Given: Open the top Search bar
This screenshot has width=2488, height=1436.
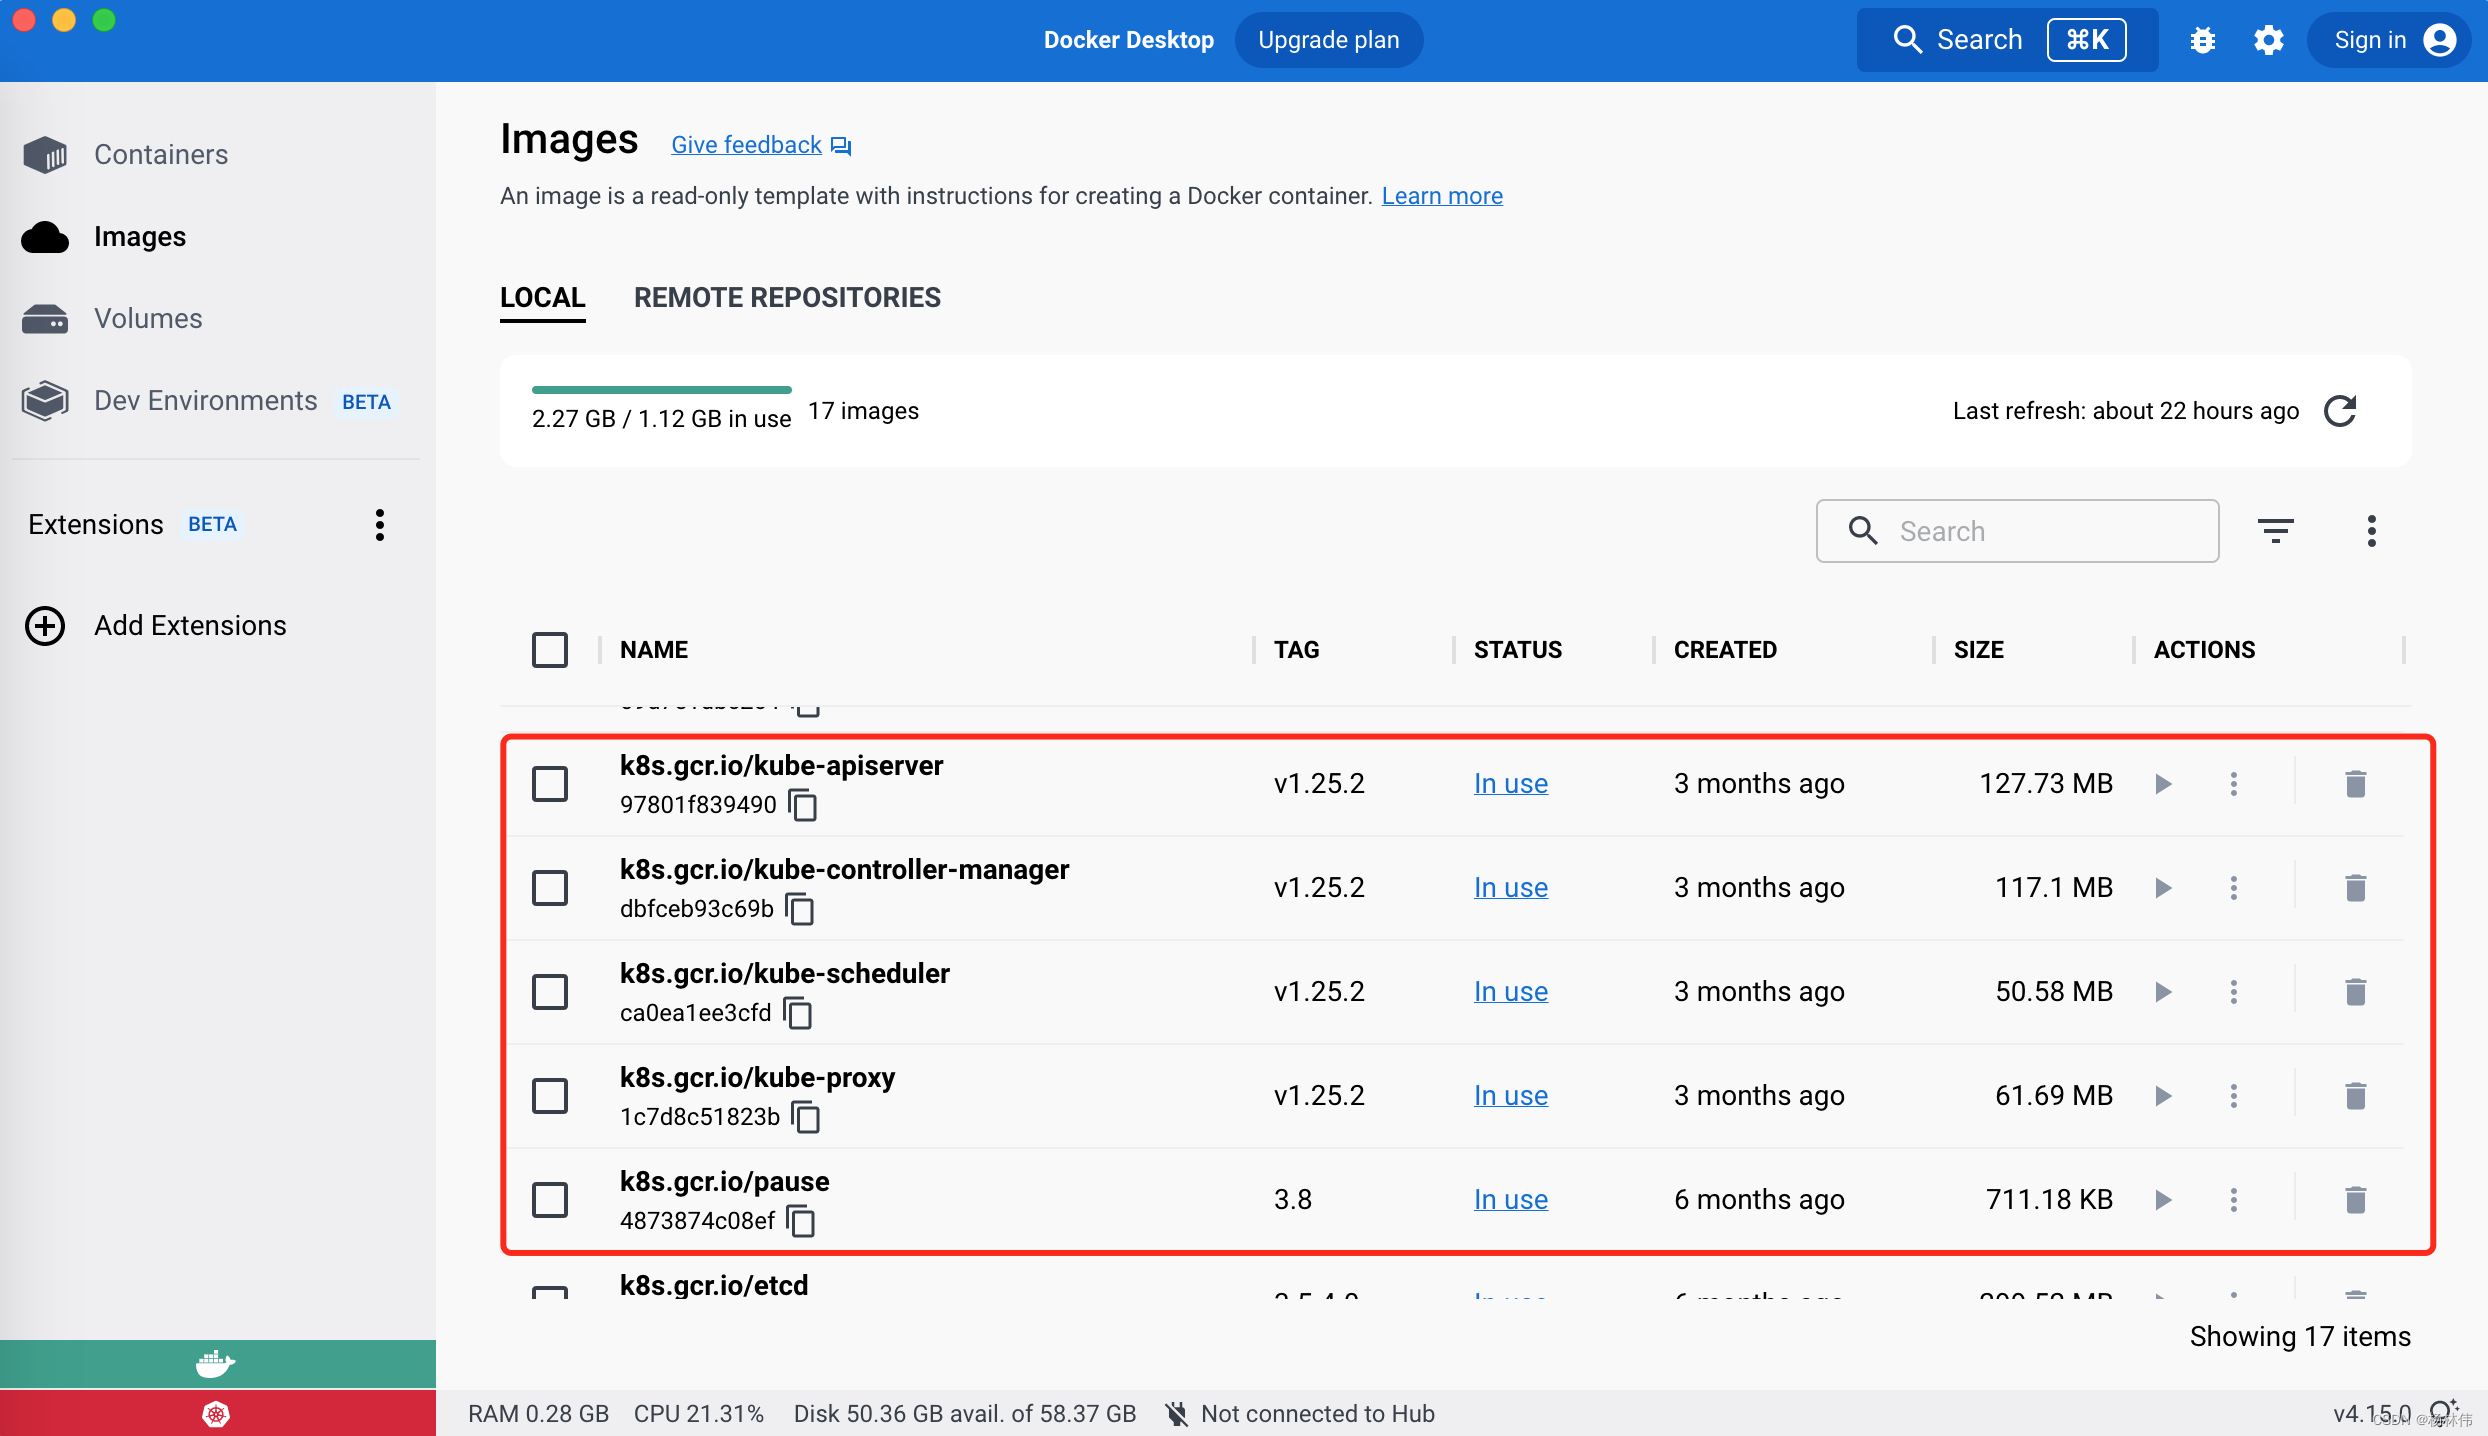Looking at the screenshot, I should 2007,40.
